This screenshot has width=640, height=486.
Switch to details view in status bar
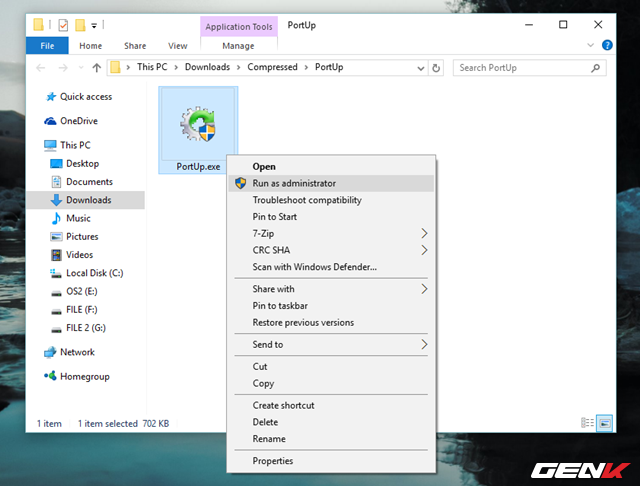[x=587, y=423]
